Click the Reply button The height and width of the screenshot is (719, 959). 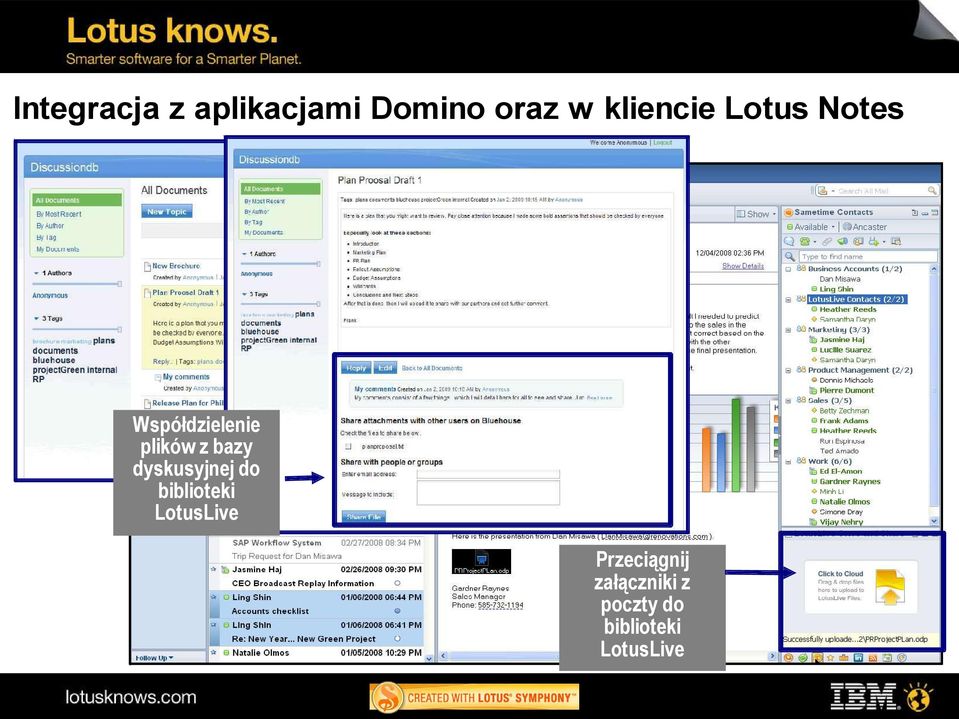click(356, 368)
